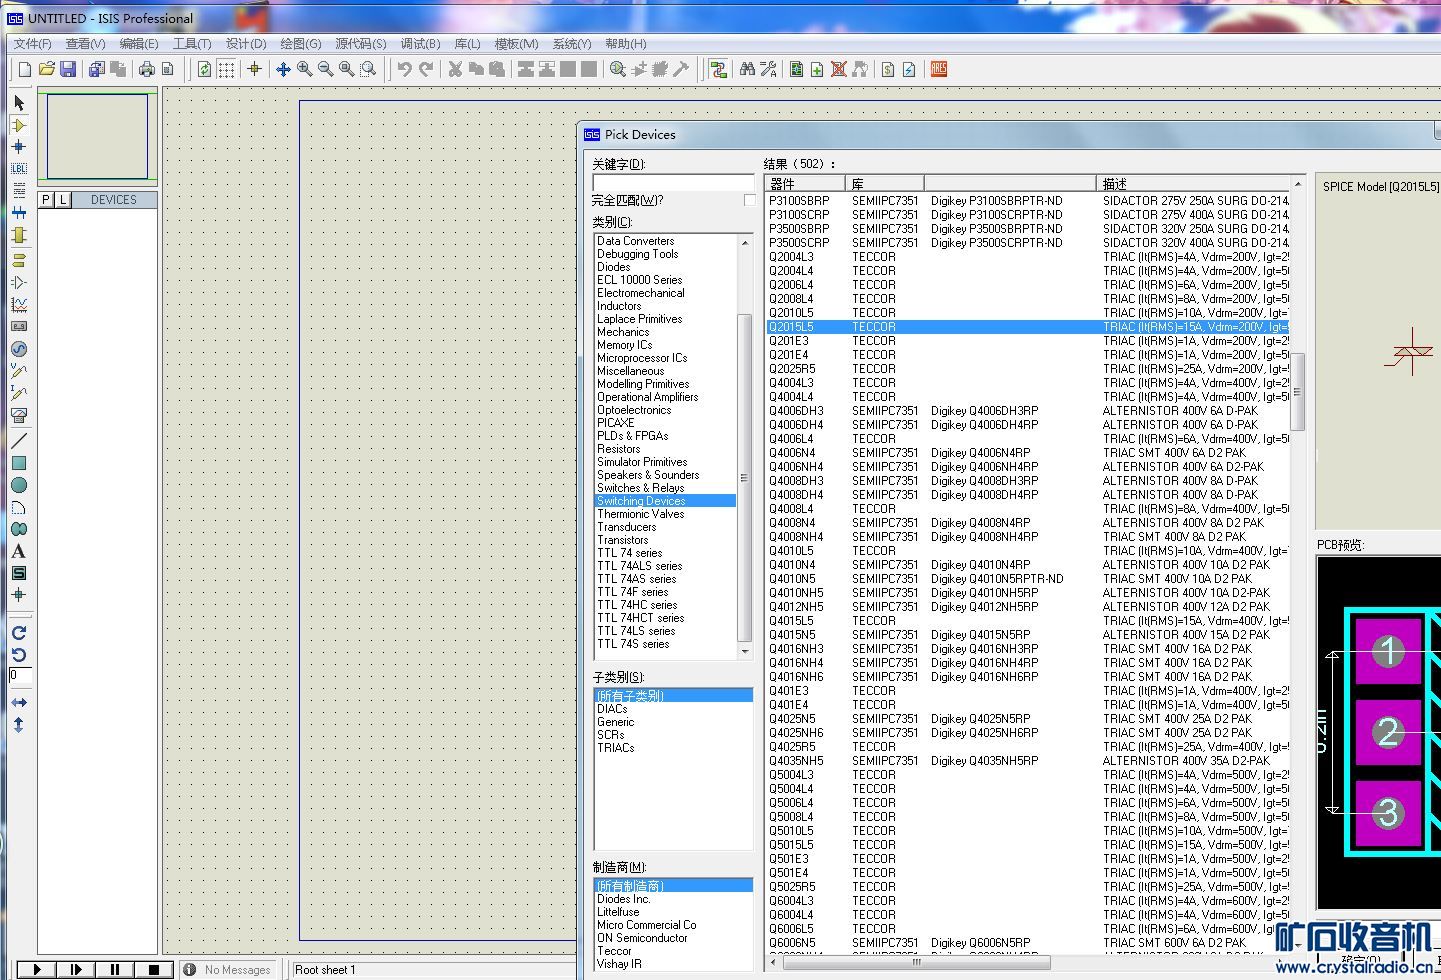Click the ARES netlist transfer icon

pos(938,69)
